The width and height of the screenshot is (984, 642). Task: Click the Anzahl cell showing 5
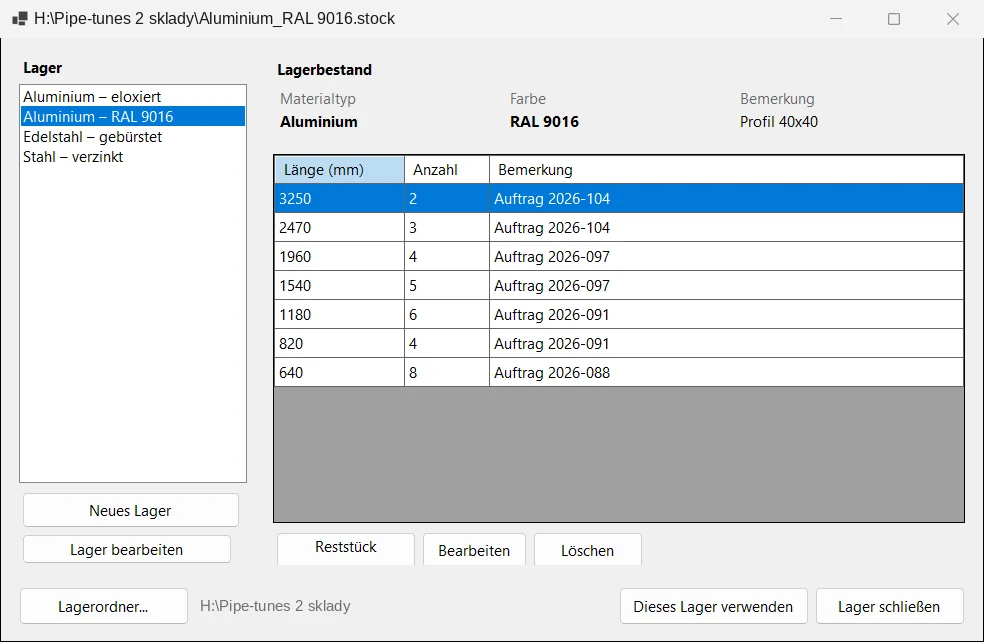[447, 286]
